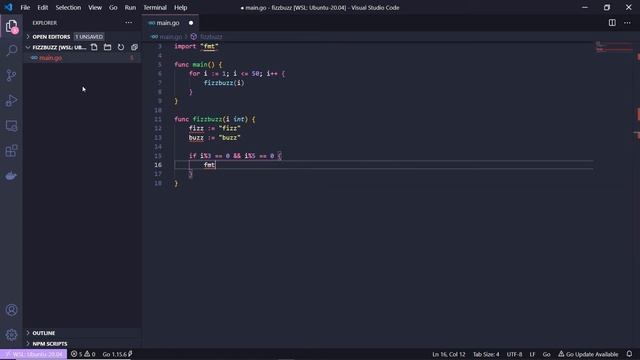Screen dimensions: 640x360
Task: Open the Selection menu
Action: click(x=68, y=7)
